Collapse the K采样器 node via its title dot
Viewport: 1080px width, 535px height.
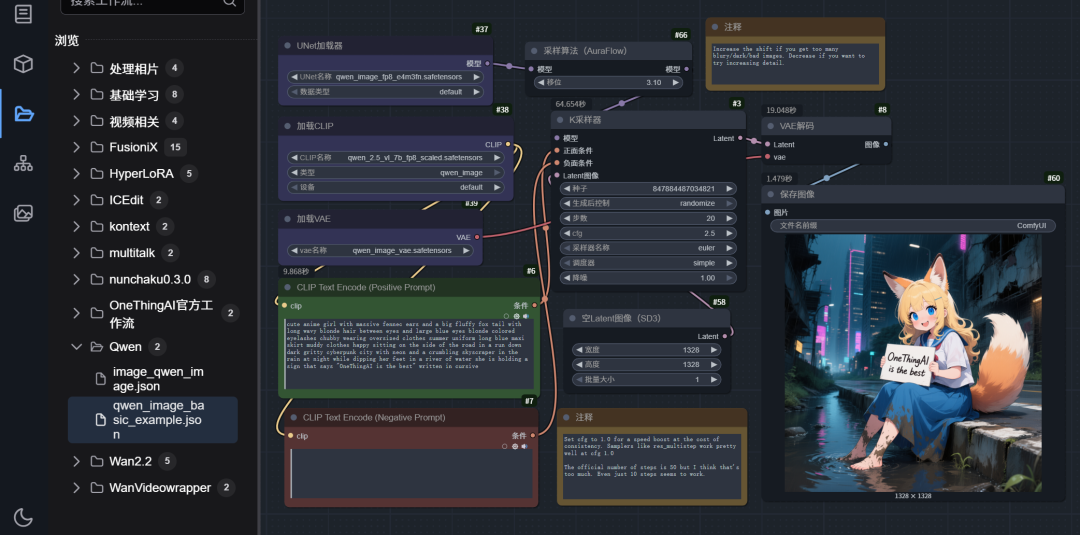[559, 120]
